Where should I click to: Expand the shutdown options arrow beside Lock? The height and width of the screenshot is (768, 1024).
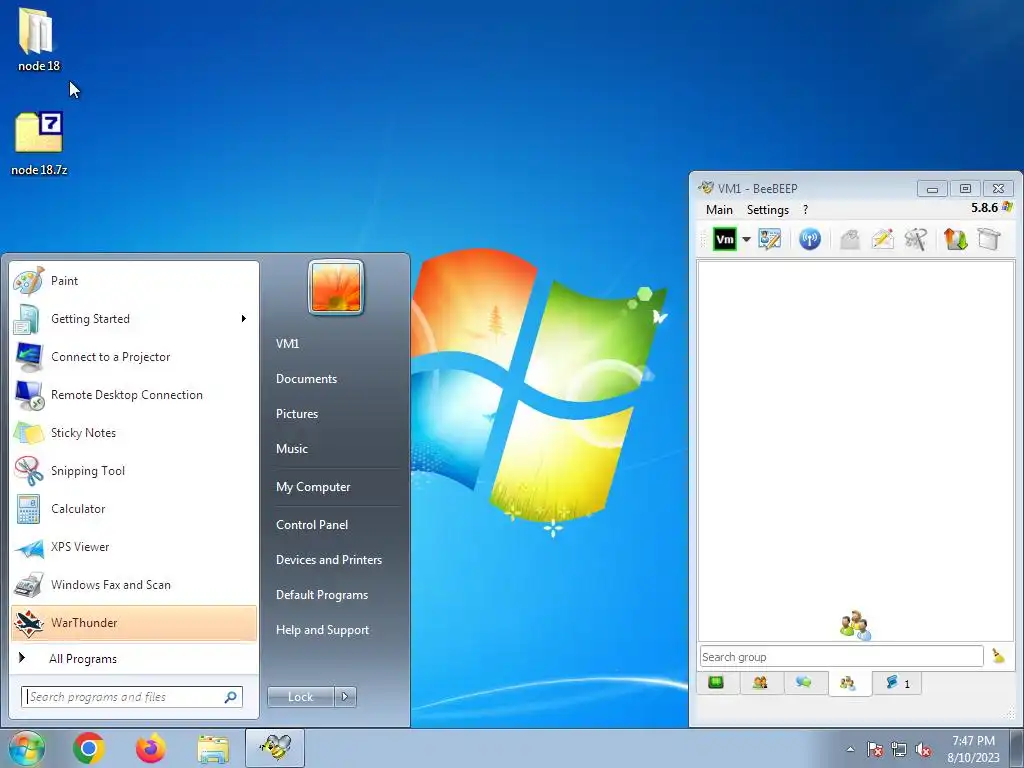pos(345,697)
